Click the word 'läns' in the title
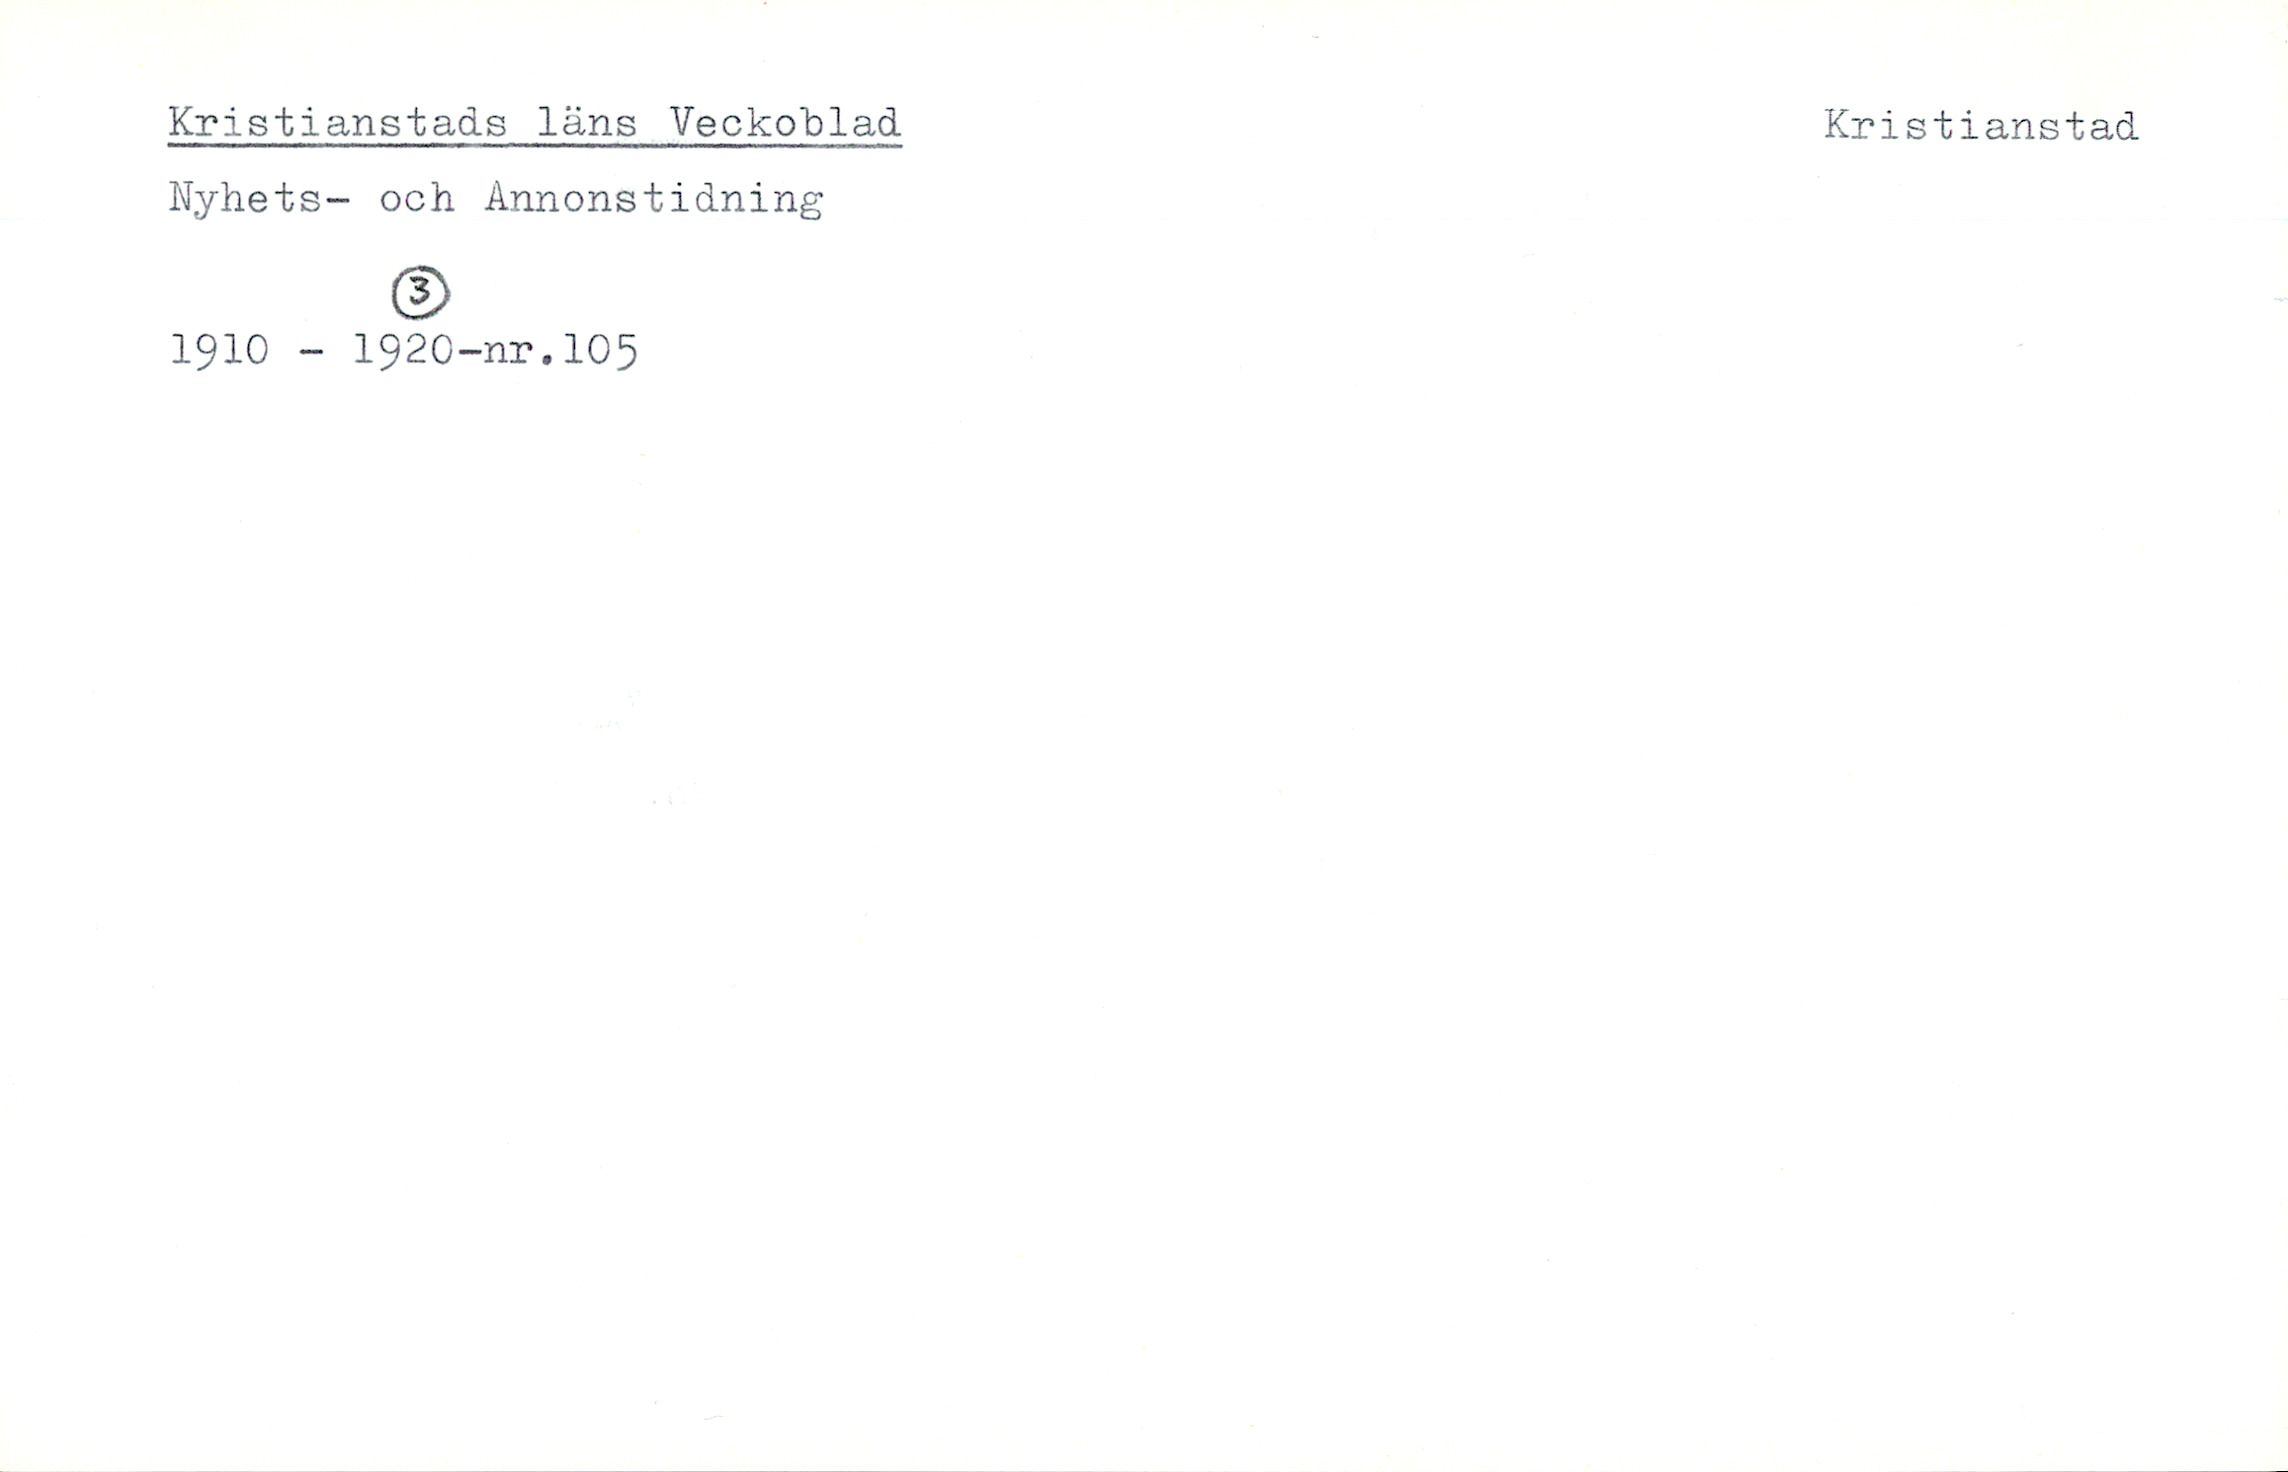 [x=588, y=123]
